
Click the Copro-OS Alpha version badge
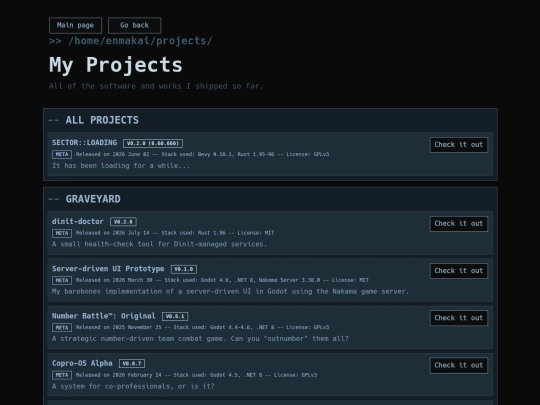(x=132, y=364)
